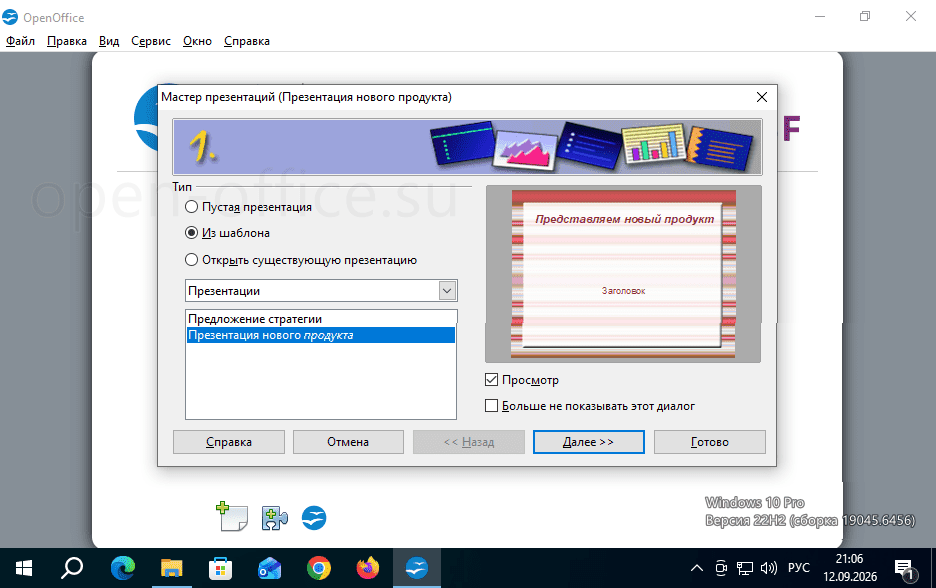936x588 pixels.
Task: Switch the РУС input language indicator
Action: [x=799, y=568]
